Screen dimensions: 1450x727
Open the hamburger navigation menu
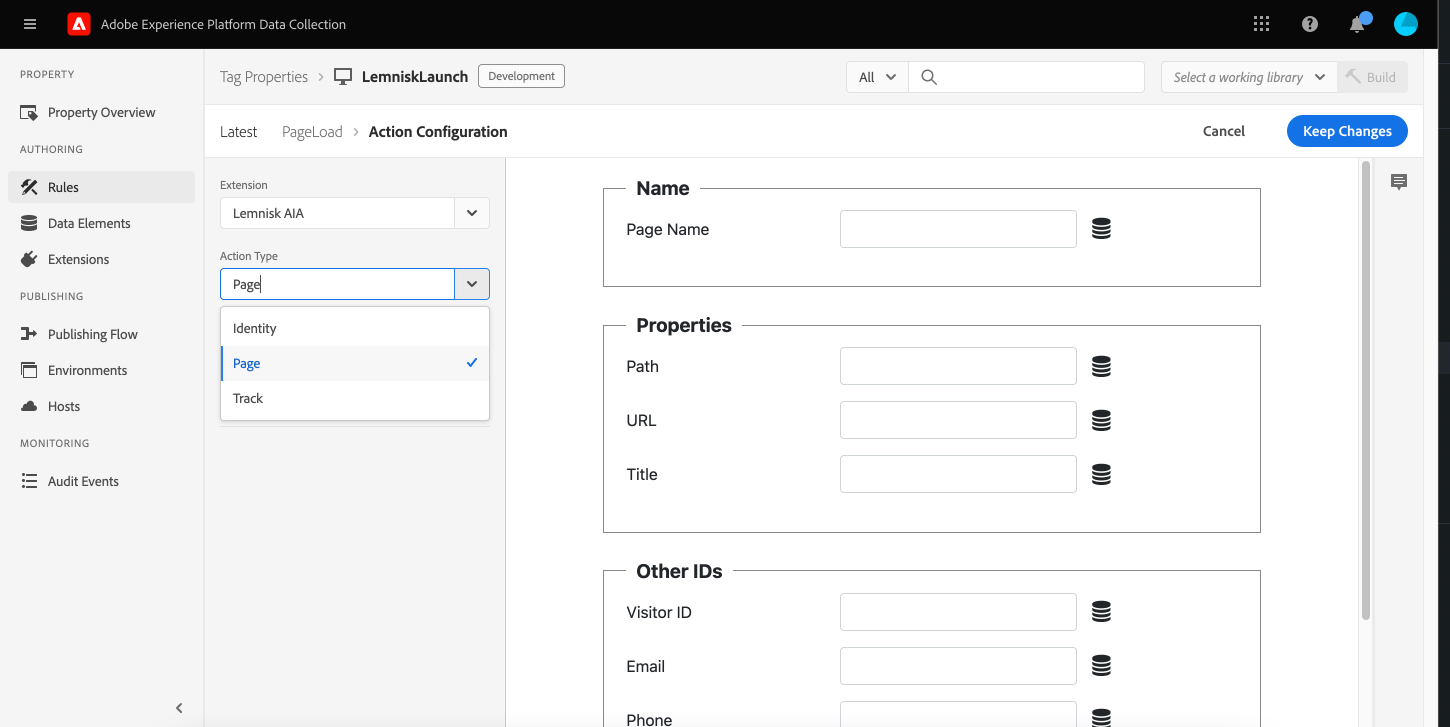(29, 24)
